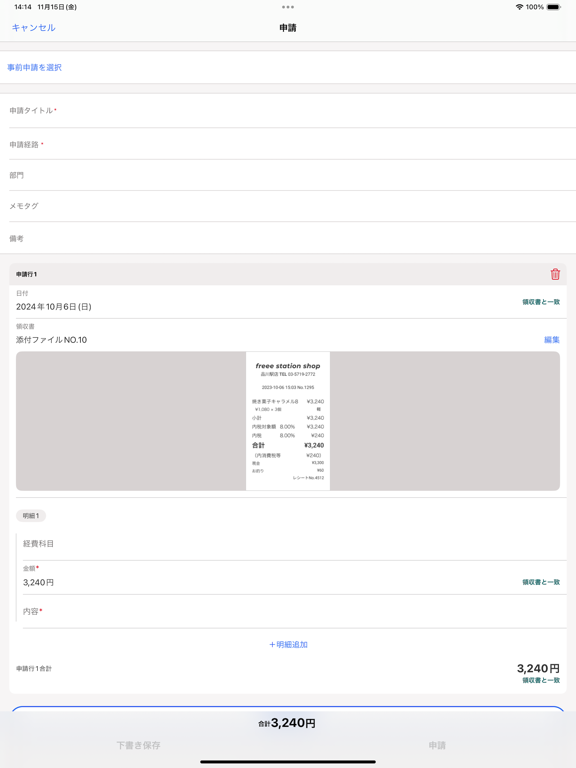Open 事前申請を選択 link
The image size is (576, 768).
click(x=34, y=68)
